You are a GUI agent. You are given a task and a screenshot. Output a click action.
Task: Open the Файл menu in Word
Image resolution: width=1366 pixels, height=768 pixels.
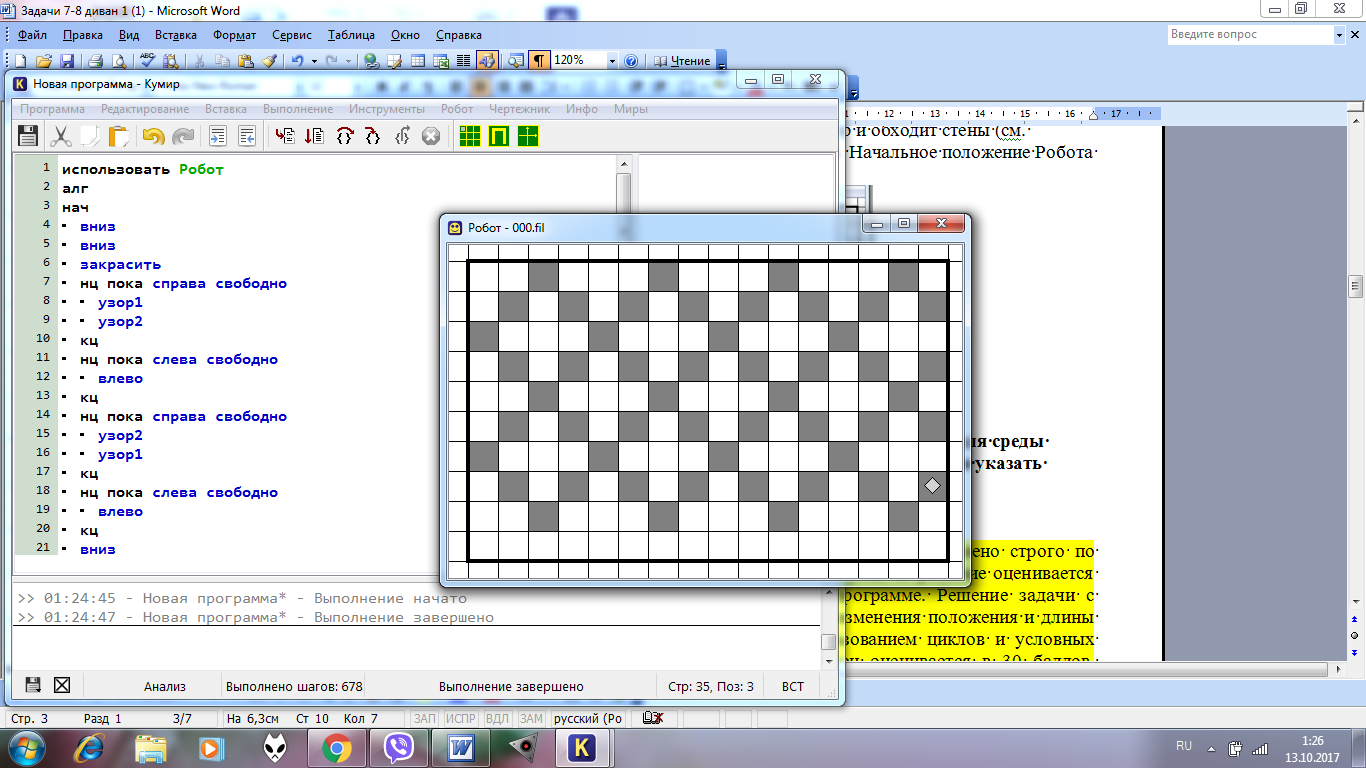32,35
